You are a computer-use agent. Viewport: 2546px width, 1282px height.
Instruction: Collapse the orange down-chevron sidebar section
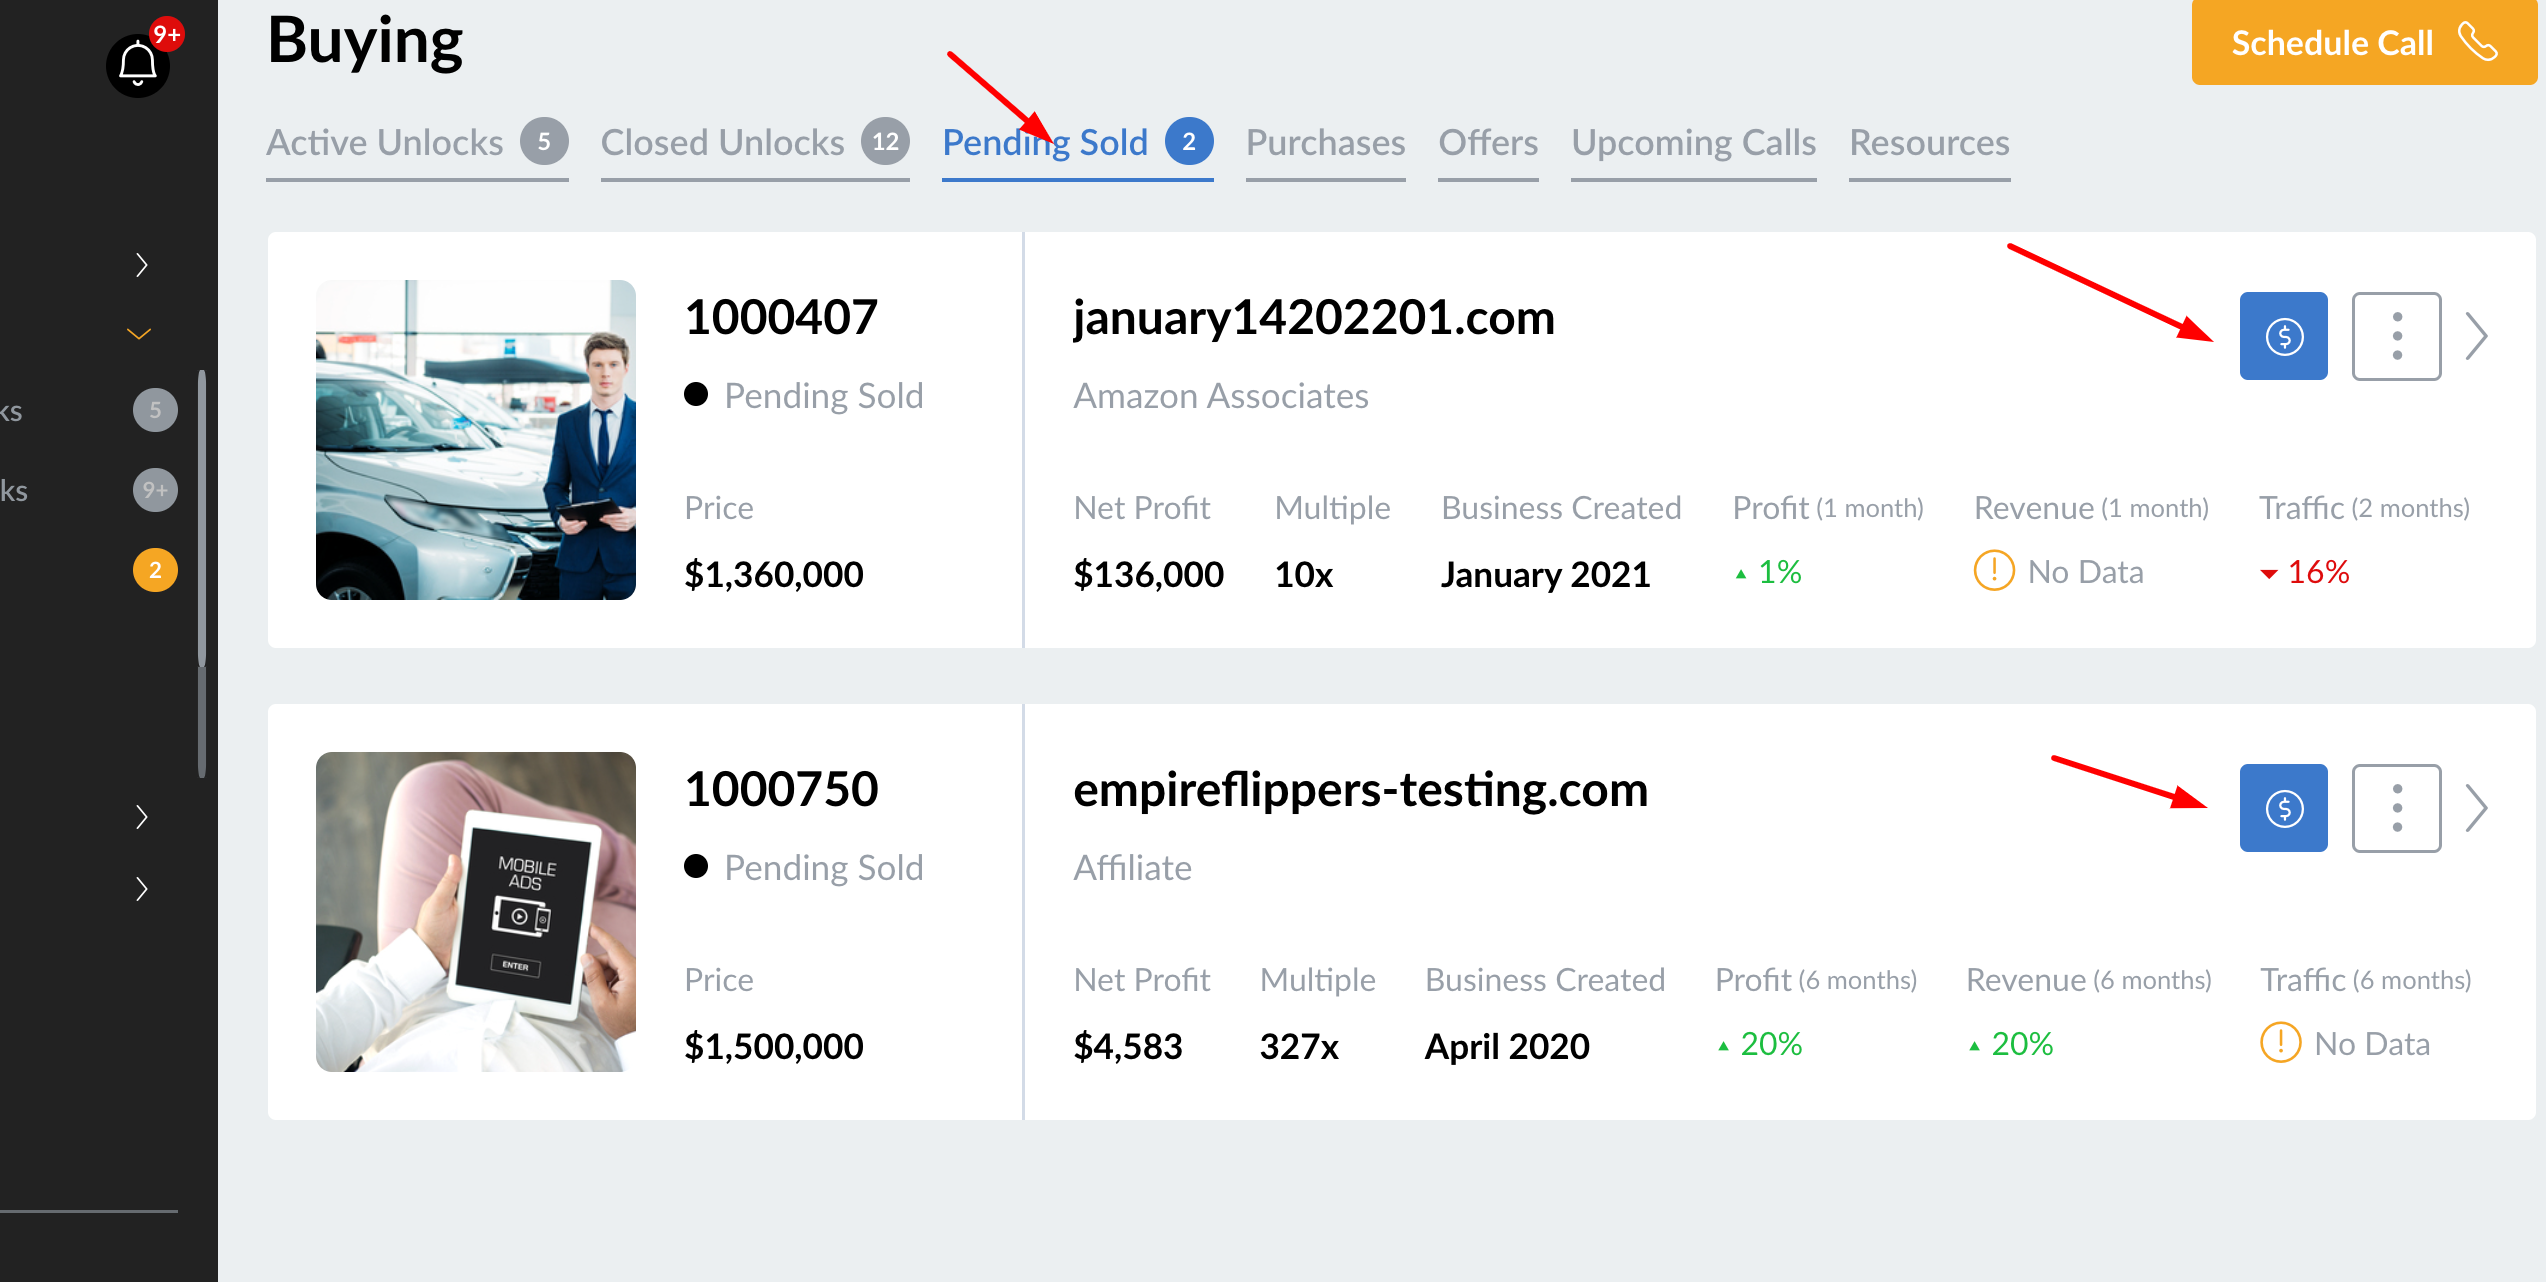click(139, 334)
